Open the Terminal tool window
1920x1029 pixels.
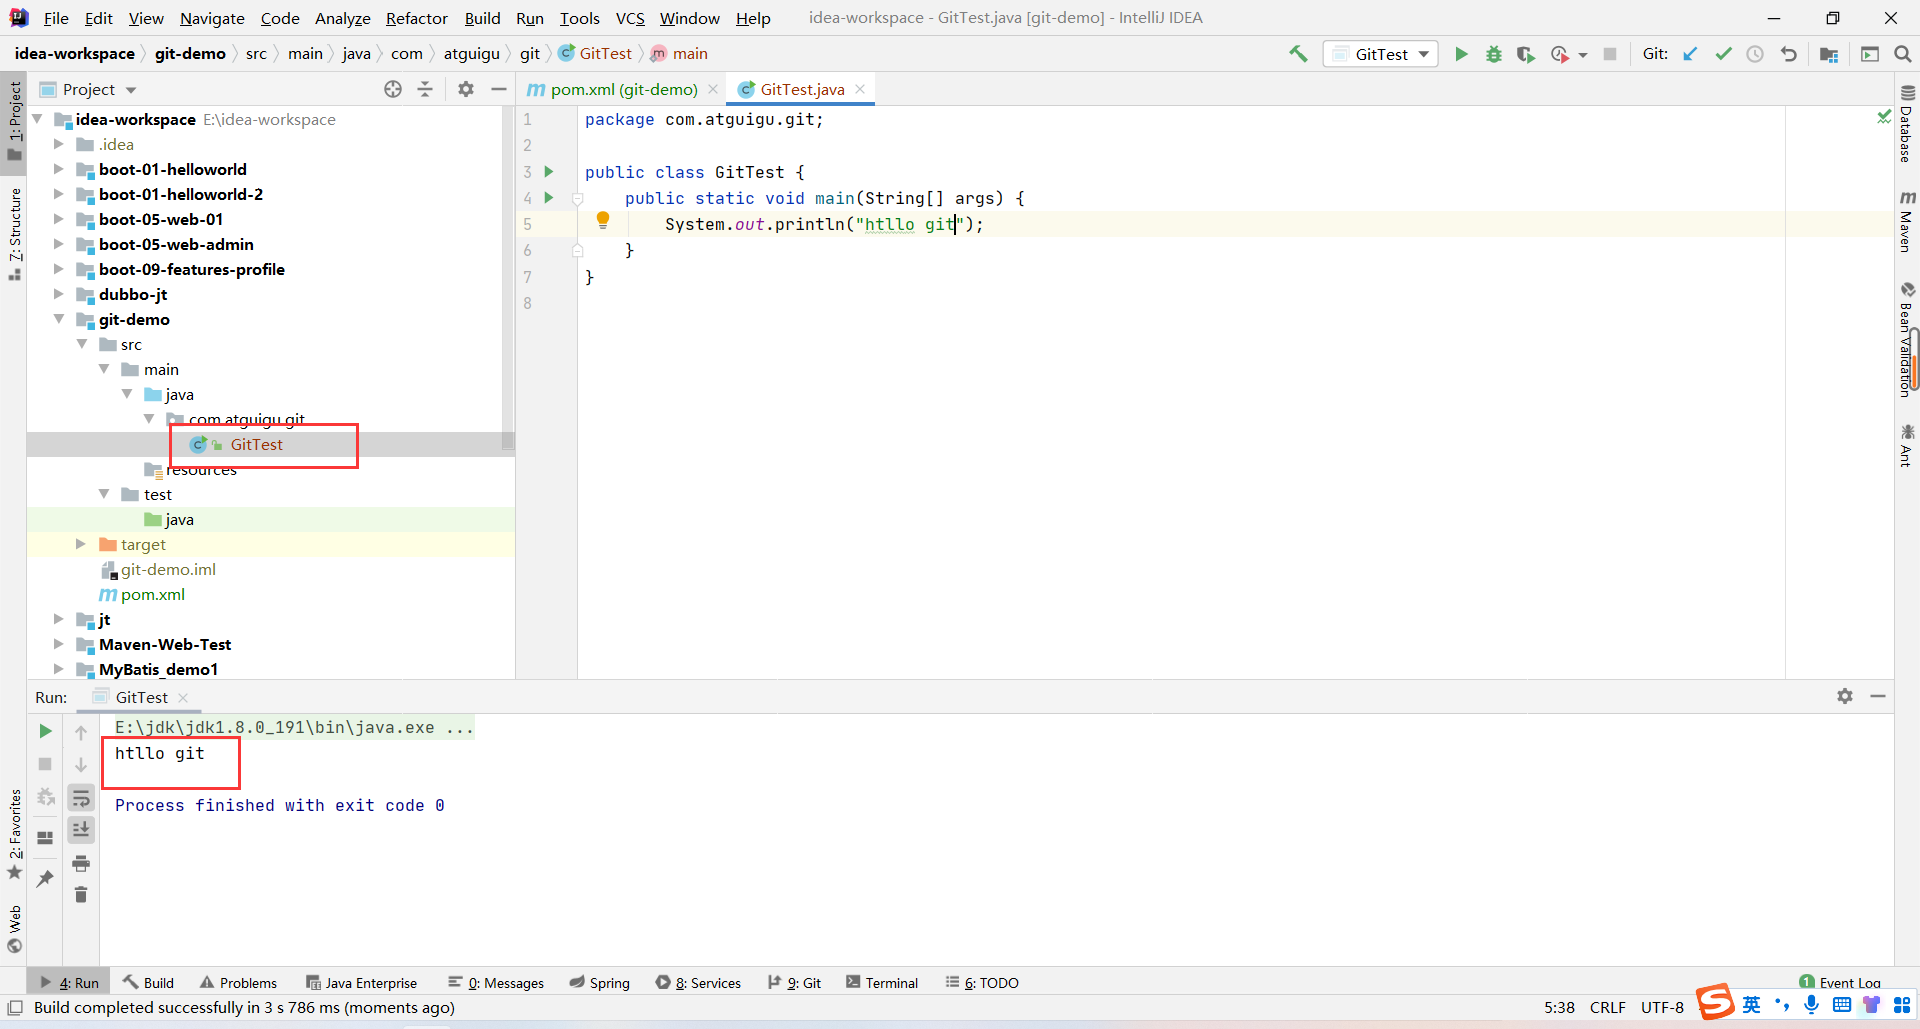(x=881, y=982)
